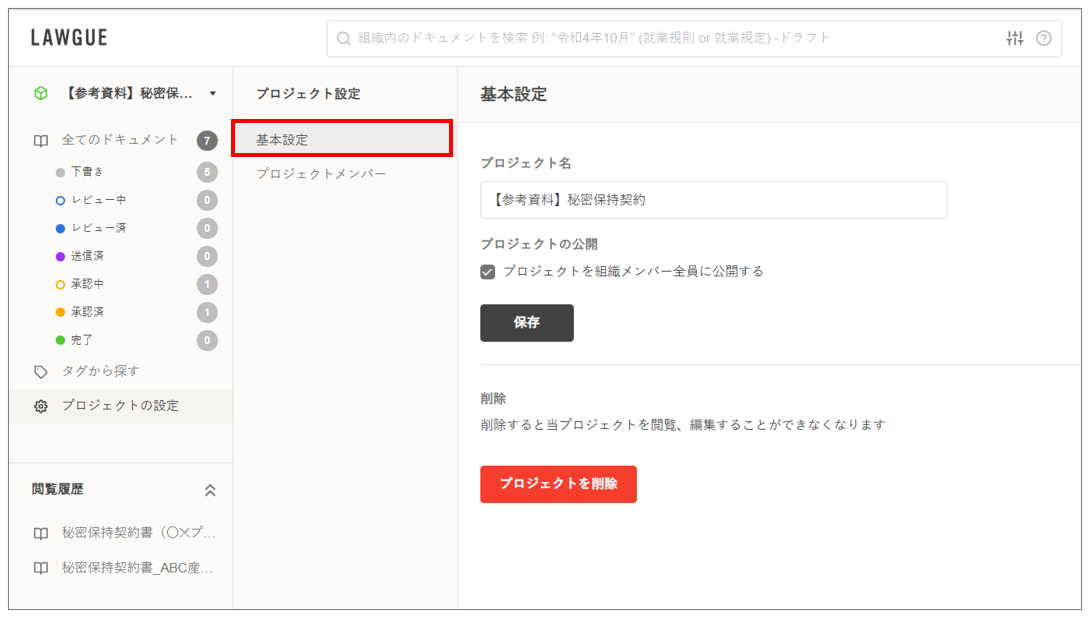Viewport: 1088px width, 618px height.
Task: Open the search filter sliders icon
Action: (x=1014, y=39)
